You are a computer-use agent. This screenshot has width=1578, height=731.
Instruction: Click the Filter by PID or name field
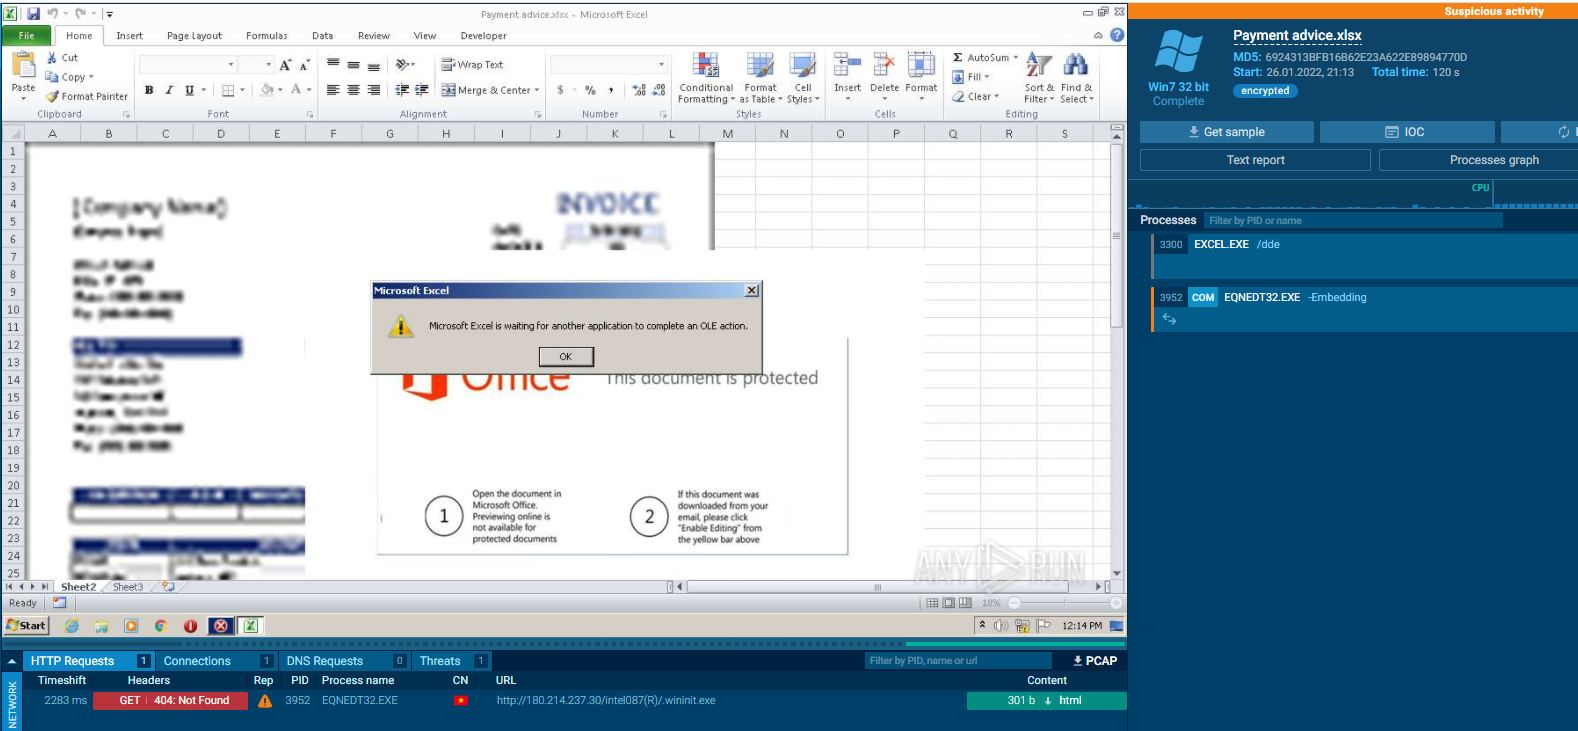(x=1353, y=221)
